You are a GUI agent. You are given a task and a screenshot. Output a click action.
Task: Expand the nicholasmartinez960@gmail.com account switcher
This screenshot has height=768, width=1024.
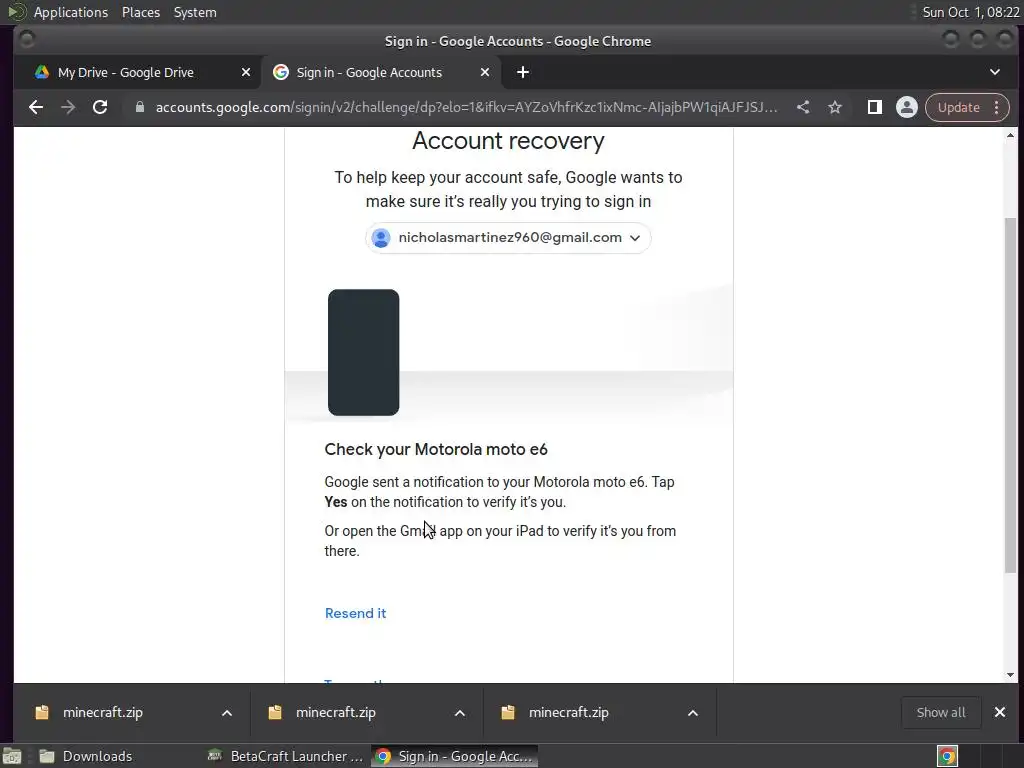(508, 238)
